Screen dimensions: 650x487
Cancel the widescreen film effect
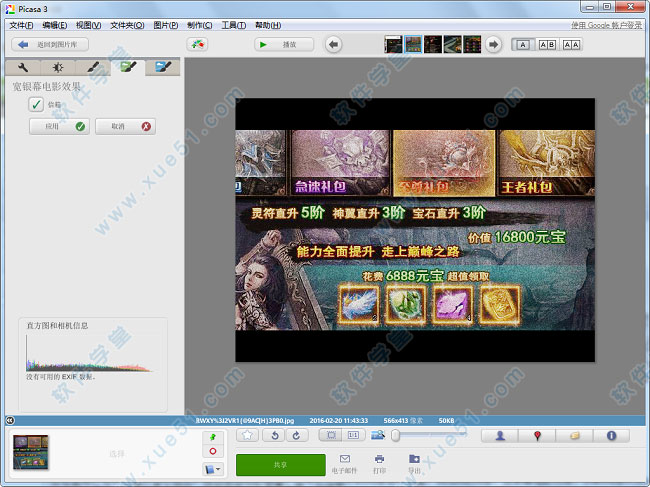tap(125, 126)
